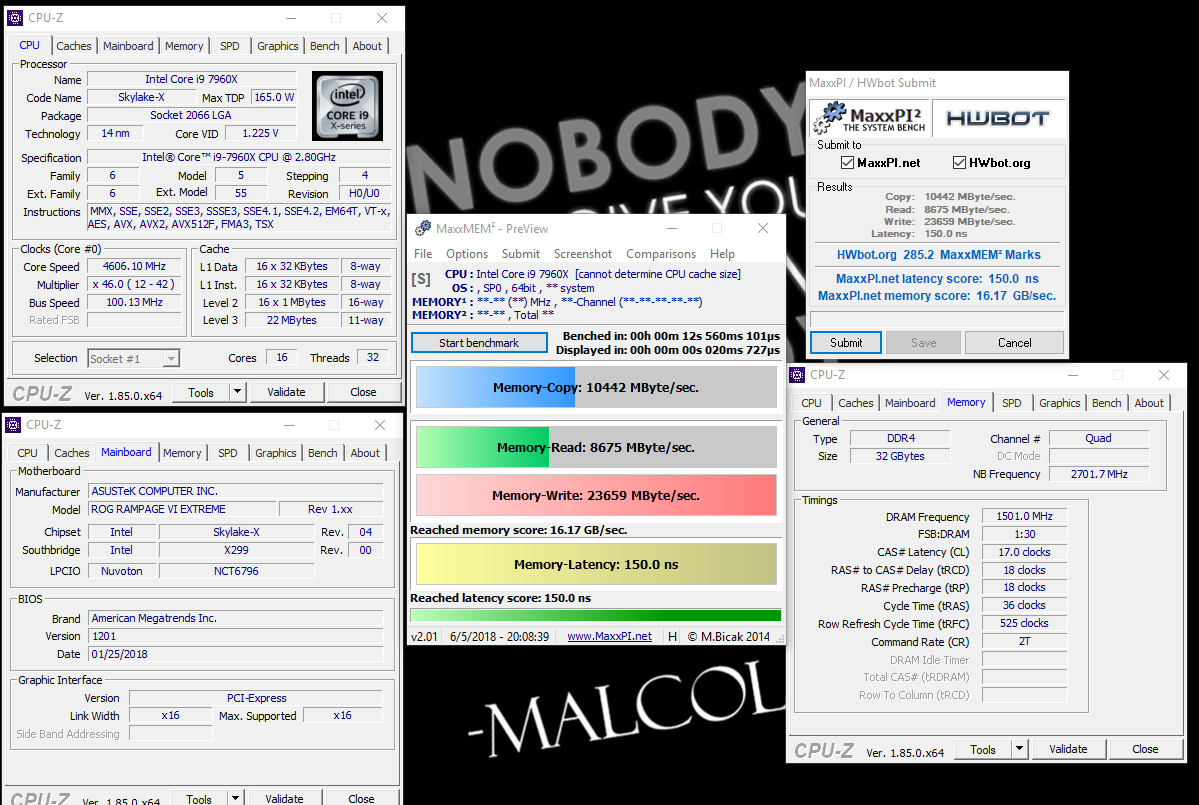Screen dimensions: 1199x805
Task: Switch to Graphics tab in top CPU-Z window
Action: 278,46
